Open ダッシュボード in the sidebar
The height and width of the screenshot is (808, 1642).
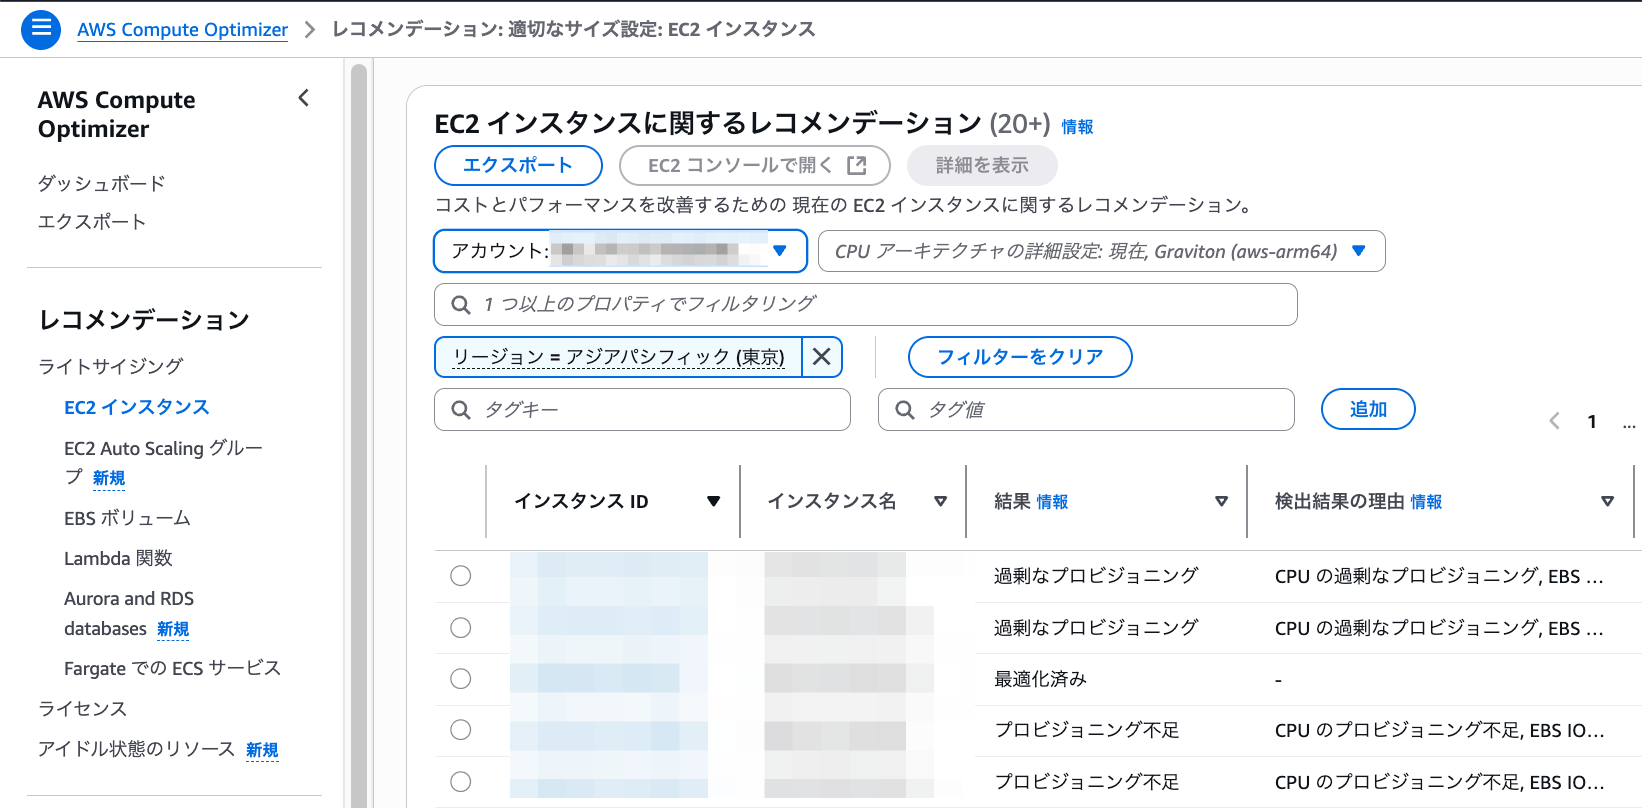coord(101,183)
